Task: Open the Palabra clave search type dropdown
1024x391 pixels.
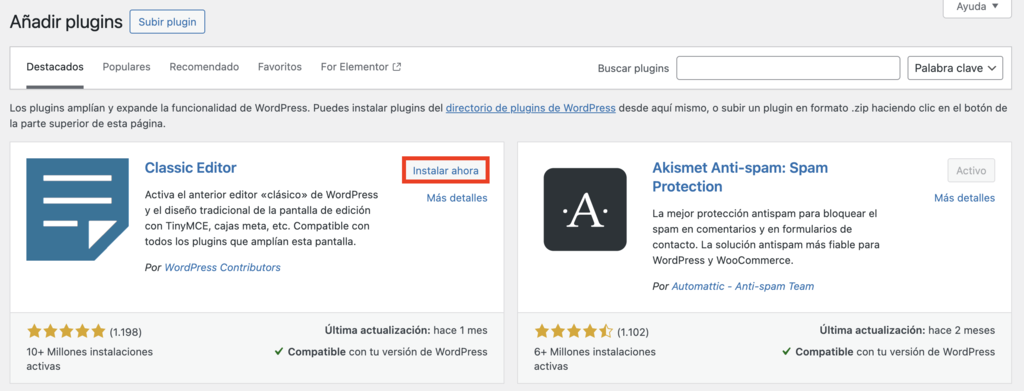Action: click(955, 68)
